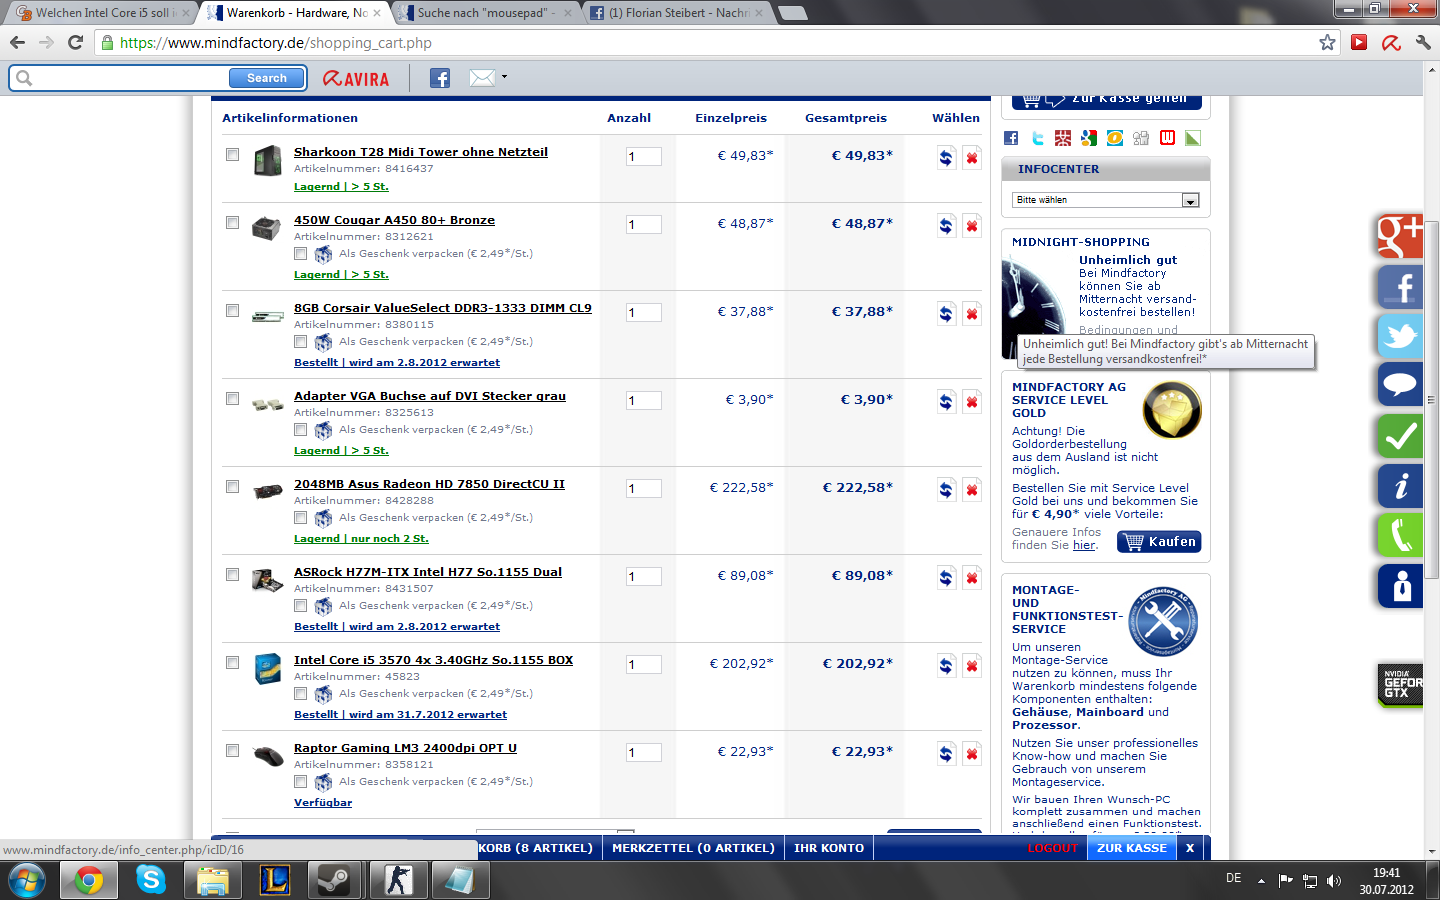Screen dimensions: 1440x900
Task: Open Skype from the taskbar
Action: point(151,880)
